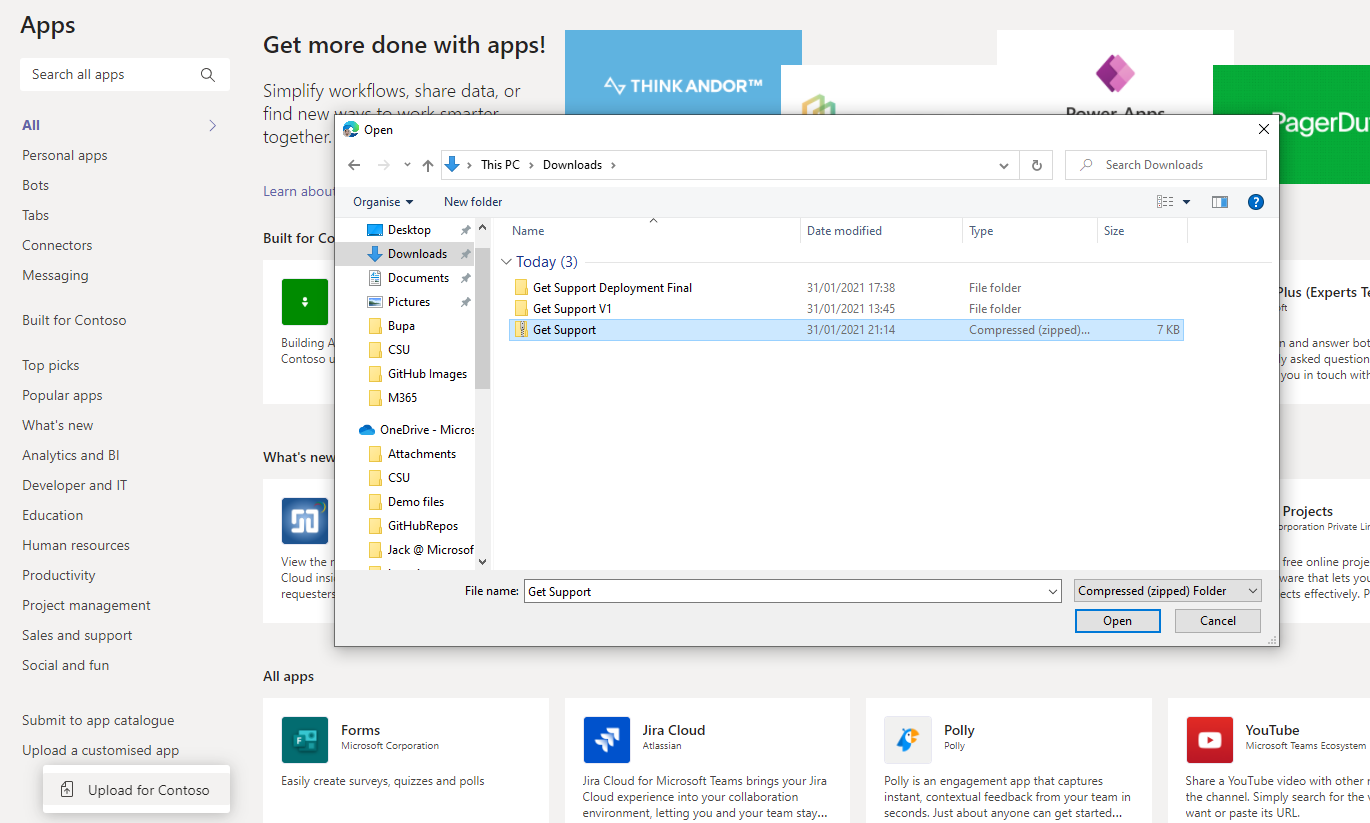
Task: Click the Polly parrot icon
Action: coord(908,740)
